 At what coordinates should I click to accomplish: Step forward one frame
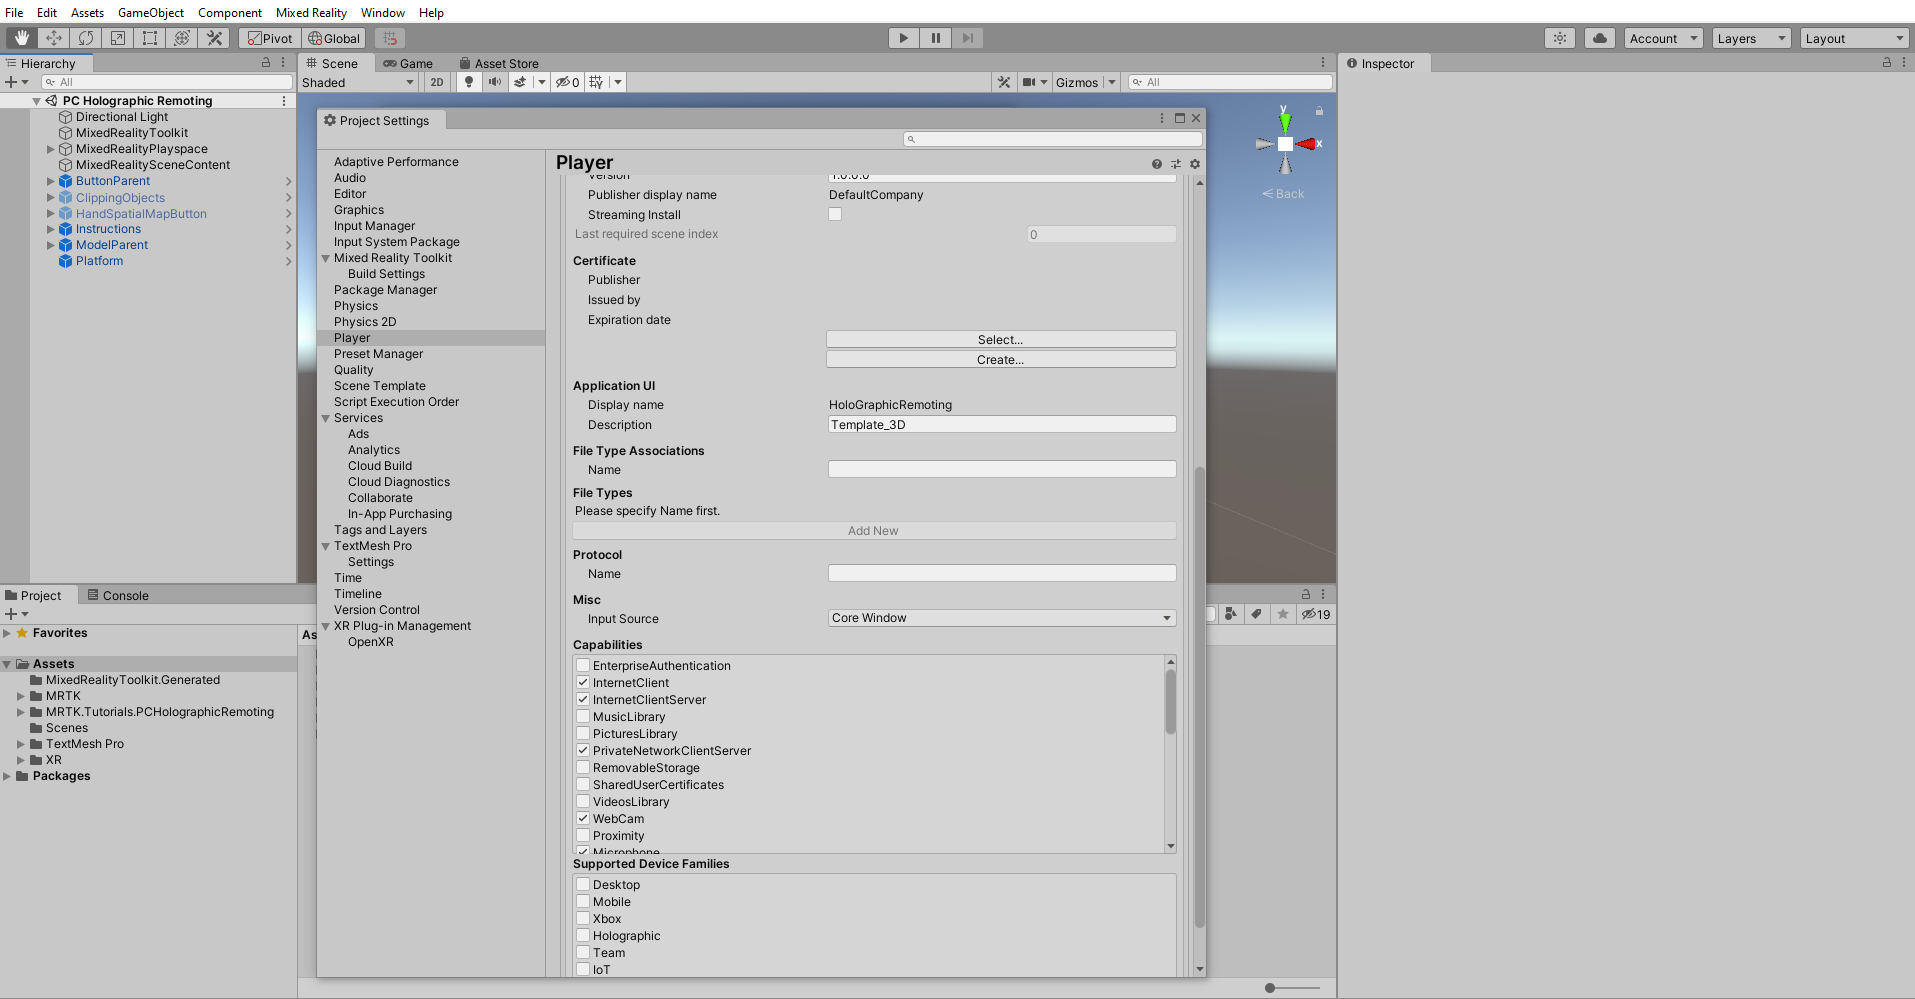967,38
